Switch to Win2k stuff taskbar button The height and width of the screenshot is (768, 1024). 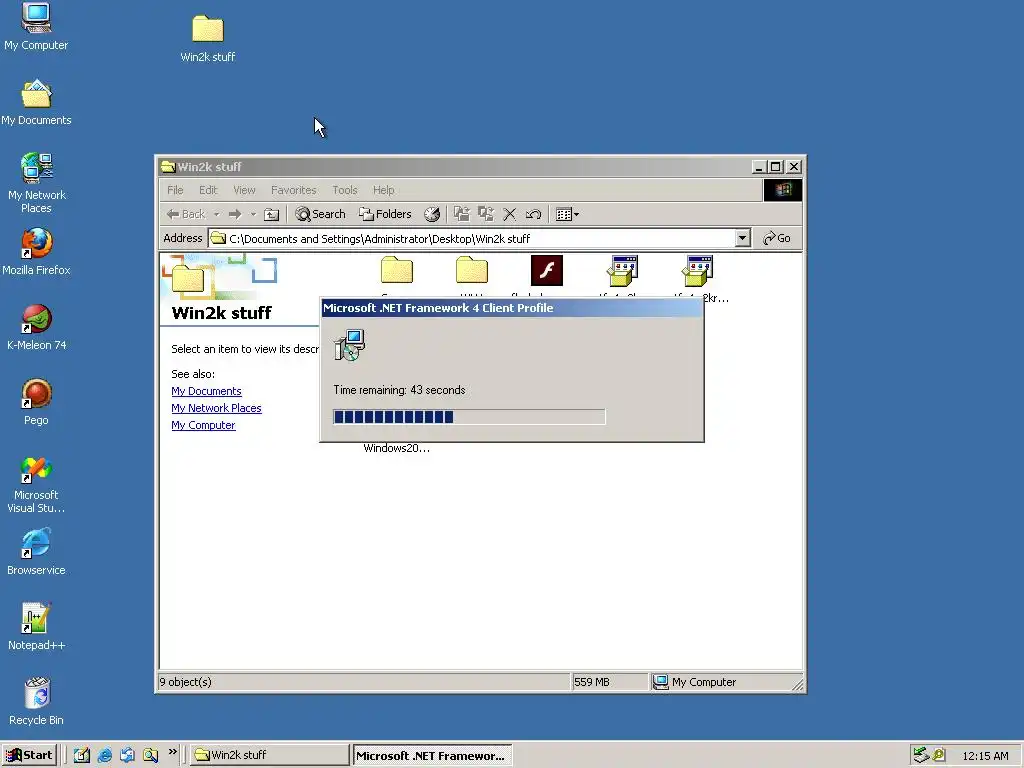[x=270, y=755]
